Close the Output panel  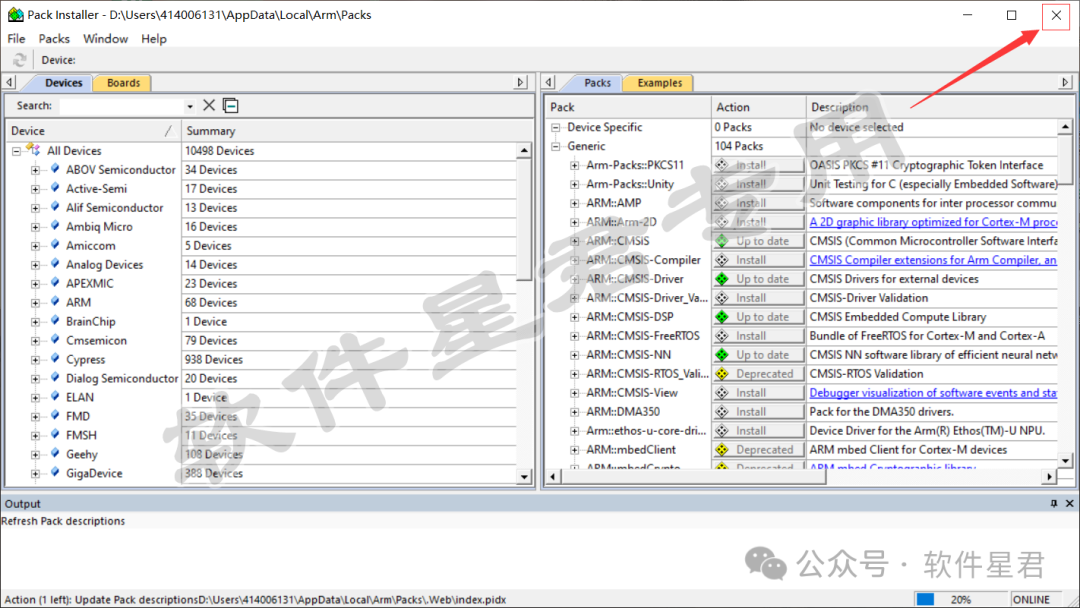coord(1070,503)
